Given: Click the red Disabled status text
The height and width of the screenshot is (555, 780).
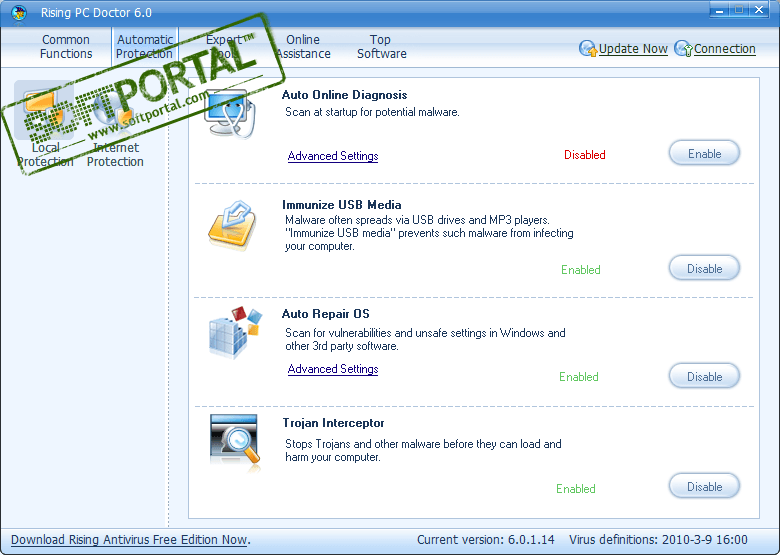Looking at the screenshot, I should (585, 155).
